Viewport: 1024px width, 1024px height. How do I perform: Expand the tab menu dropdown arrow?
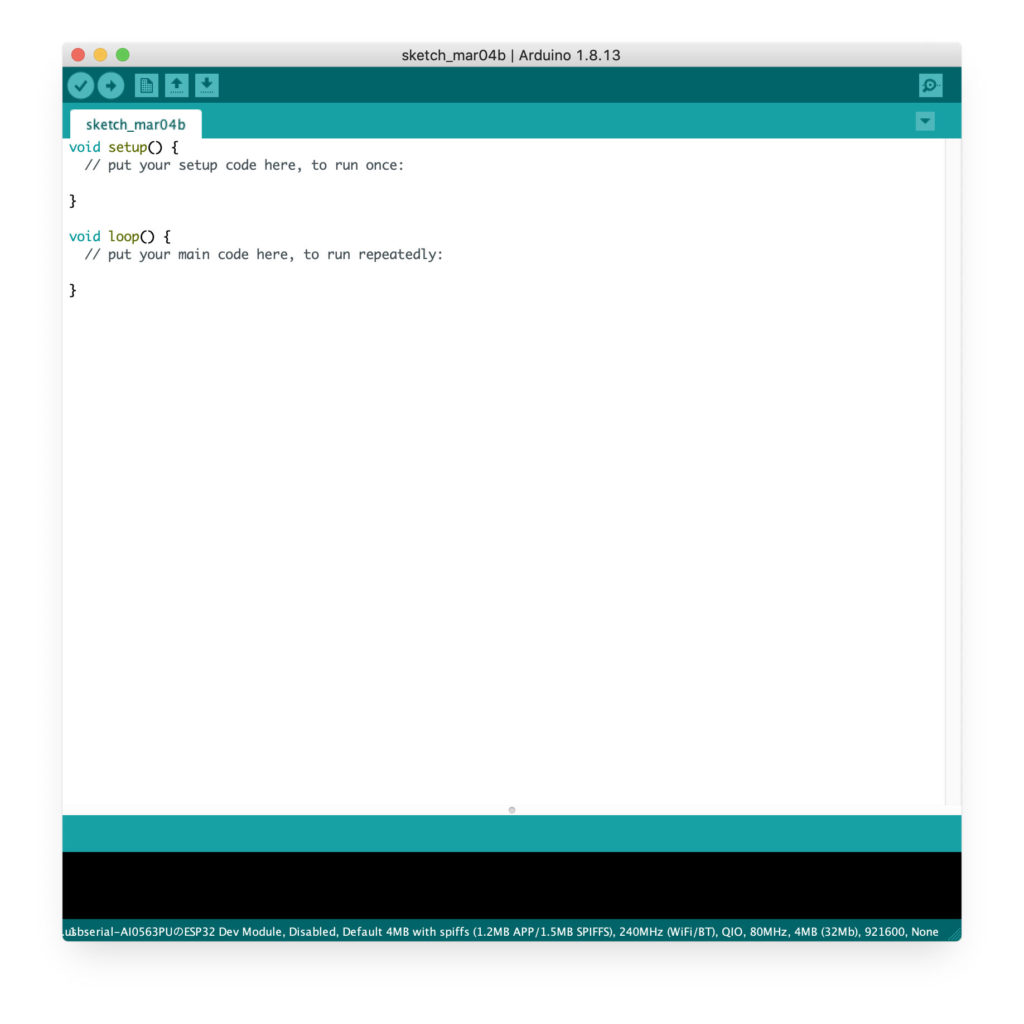click(x=925, y=121)
